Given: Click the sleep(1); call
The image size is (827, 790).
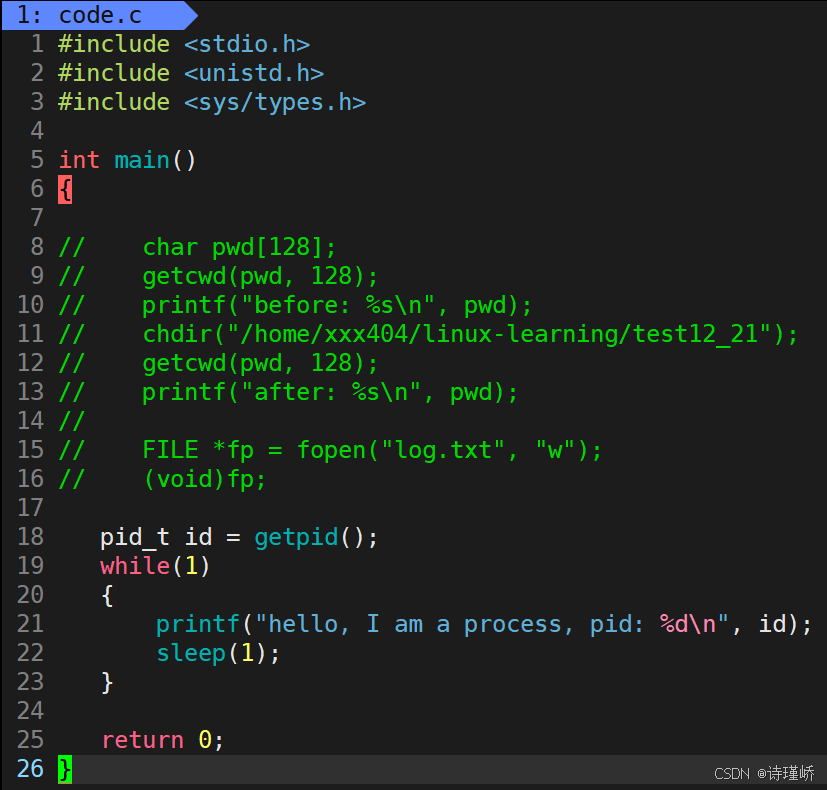Looking at the screenshot, I should pos(218,653).
